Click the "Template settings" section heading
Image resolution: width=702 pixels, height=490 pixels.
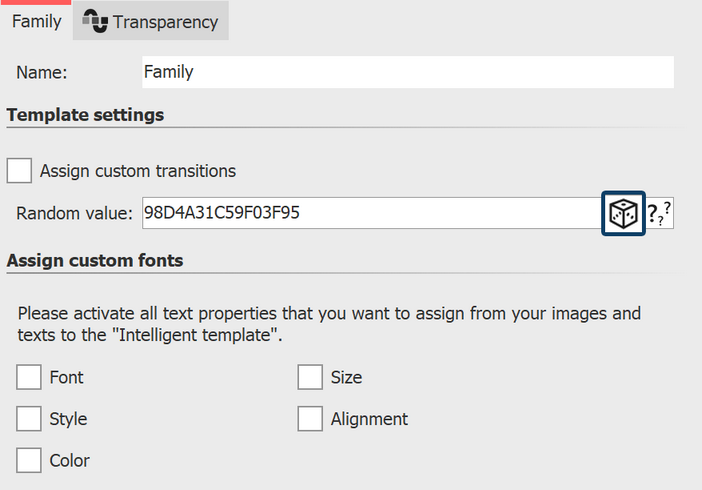pos(85,115)
